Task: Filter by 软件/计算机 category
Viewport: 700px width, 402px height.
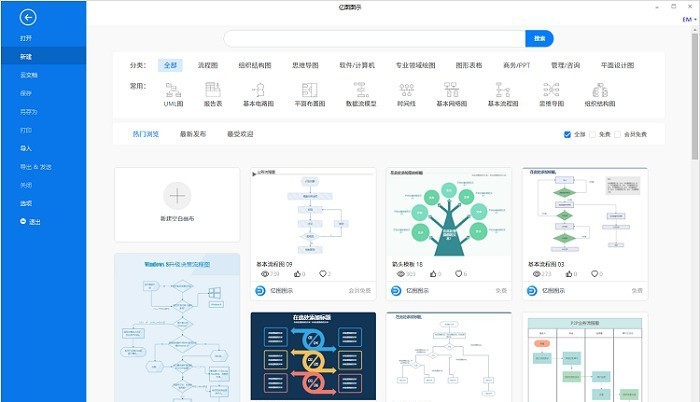Action: [357, 65]
